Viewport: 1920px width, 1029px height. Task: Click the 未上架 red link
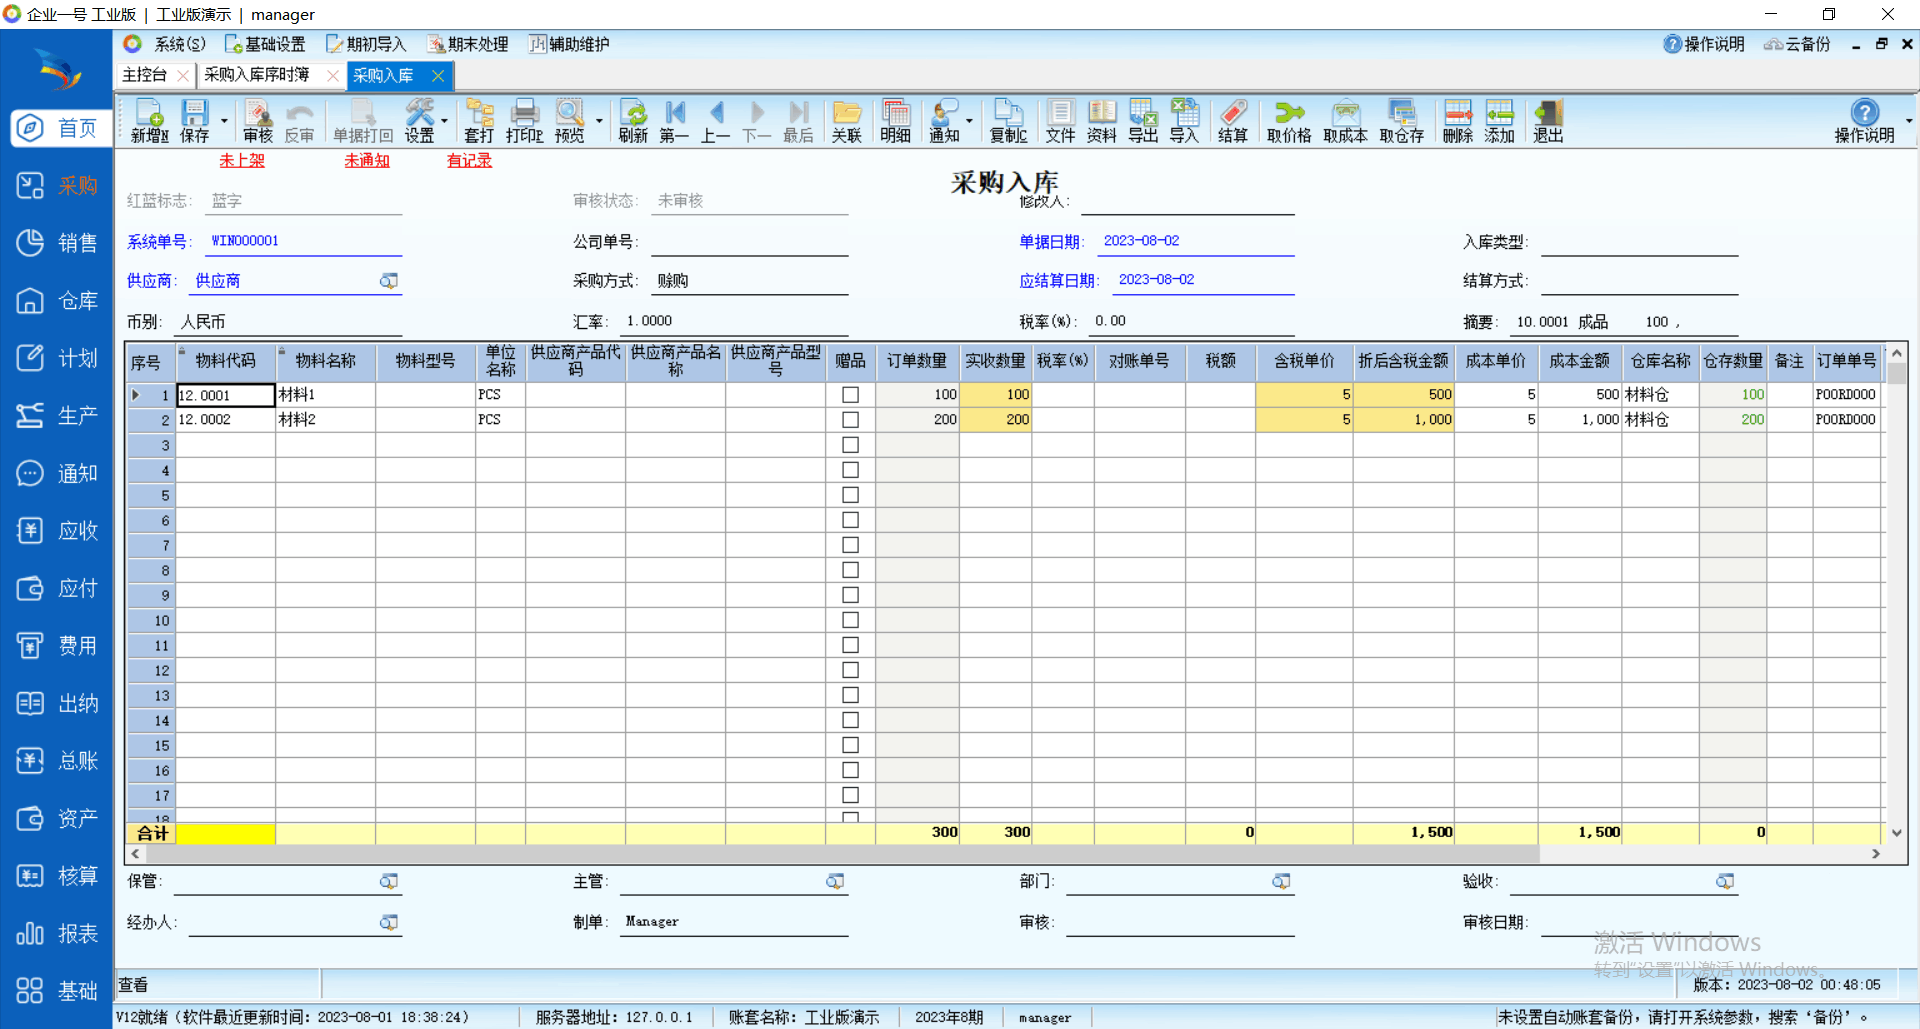(242, 160)
